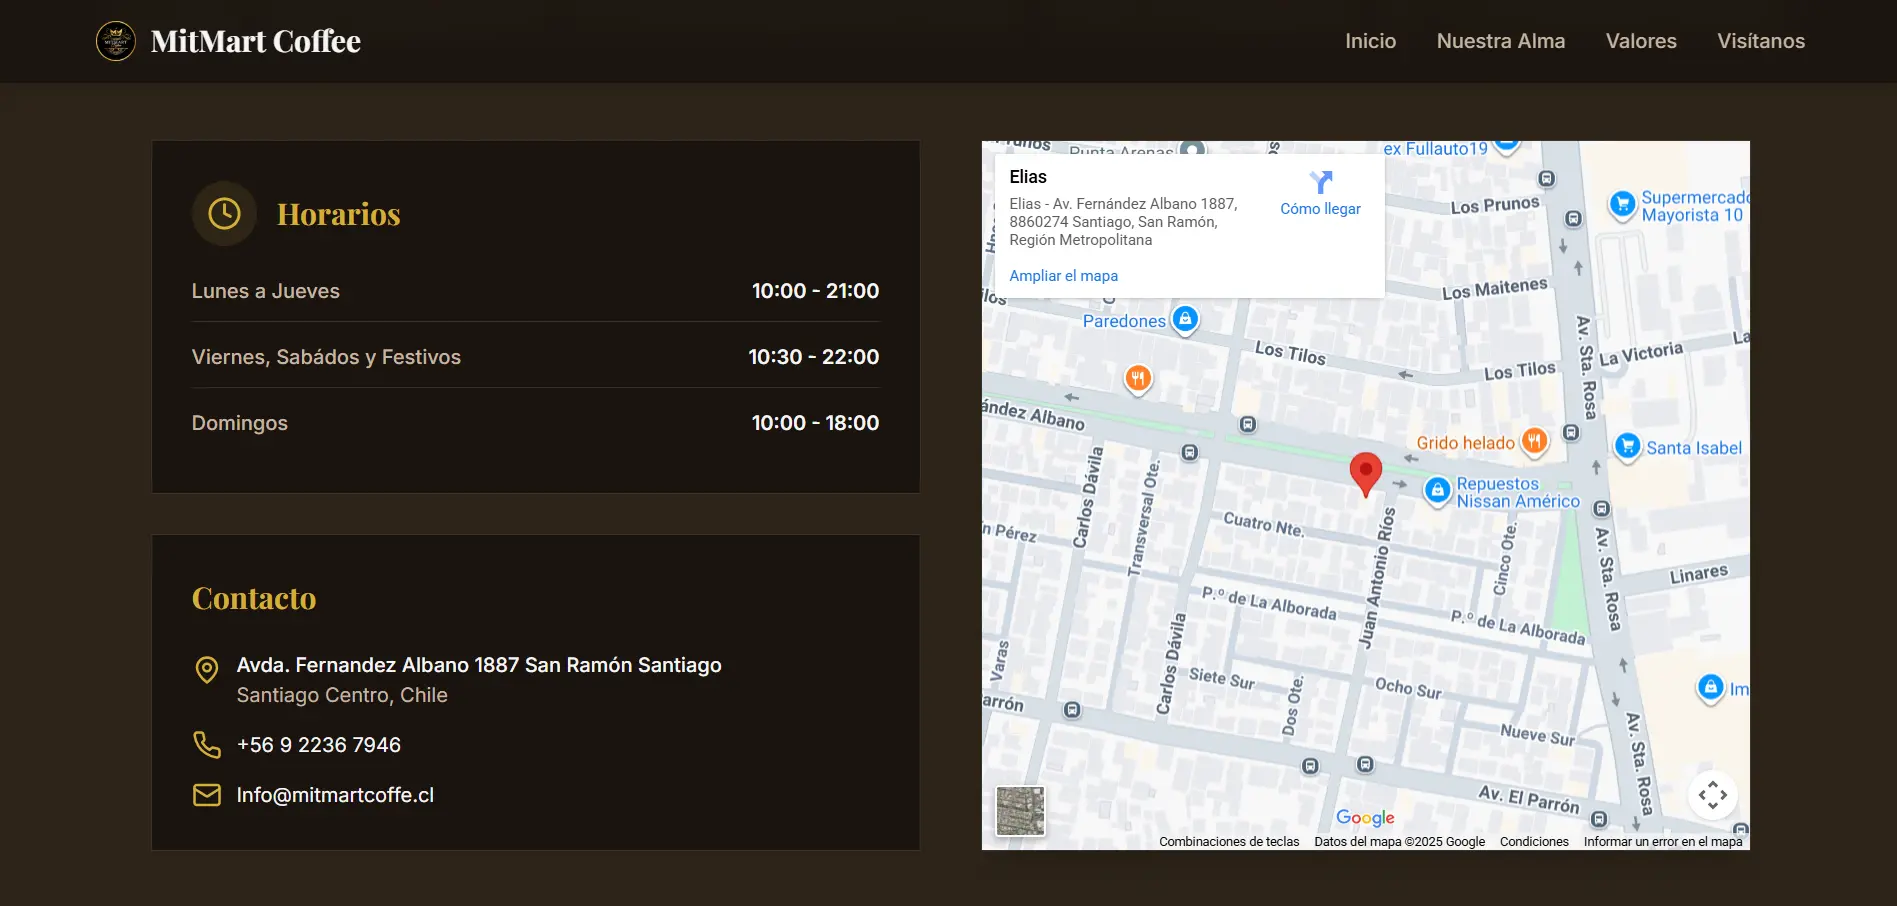Click the Supermercado Mayorista 10 marker
1897x906 pixels.
click(x=1622, y=204)
